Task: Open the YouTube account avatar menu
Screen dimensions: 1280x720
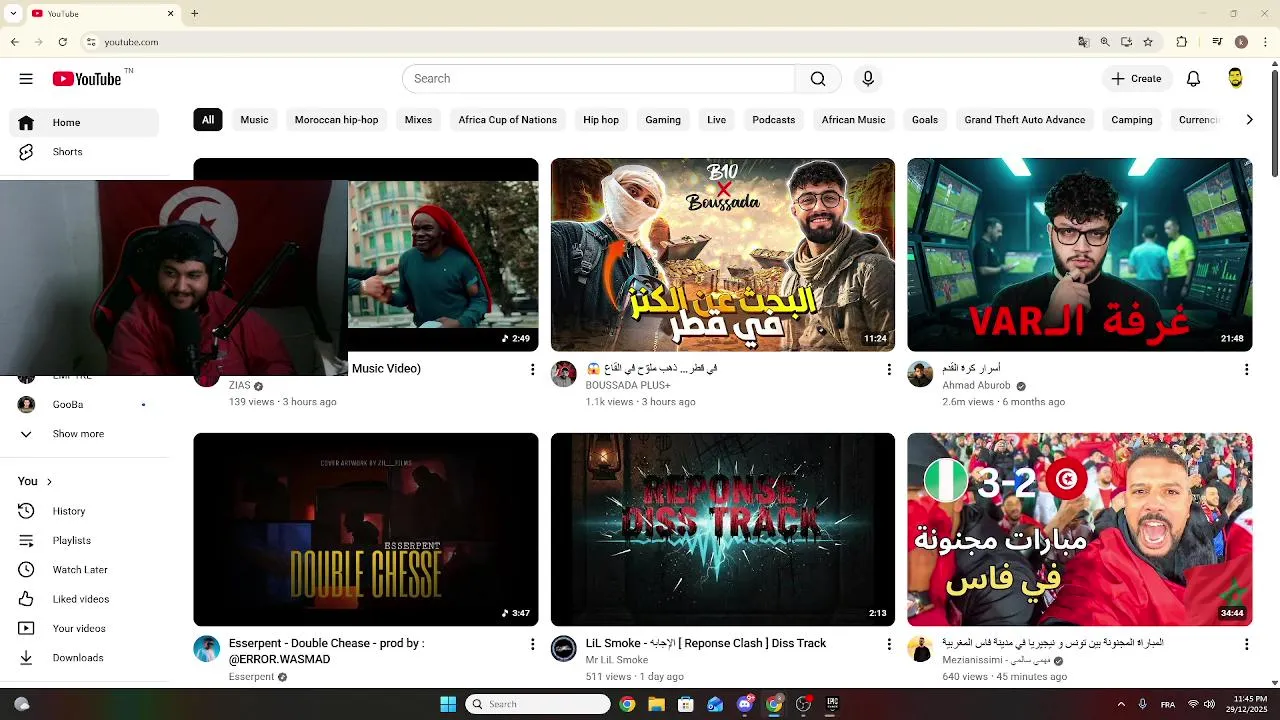Action: click(1235, 78)
